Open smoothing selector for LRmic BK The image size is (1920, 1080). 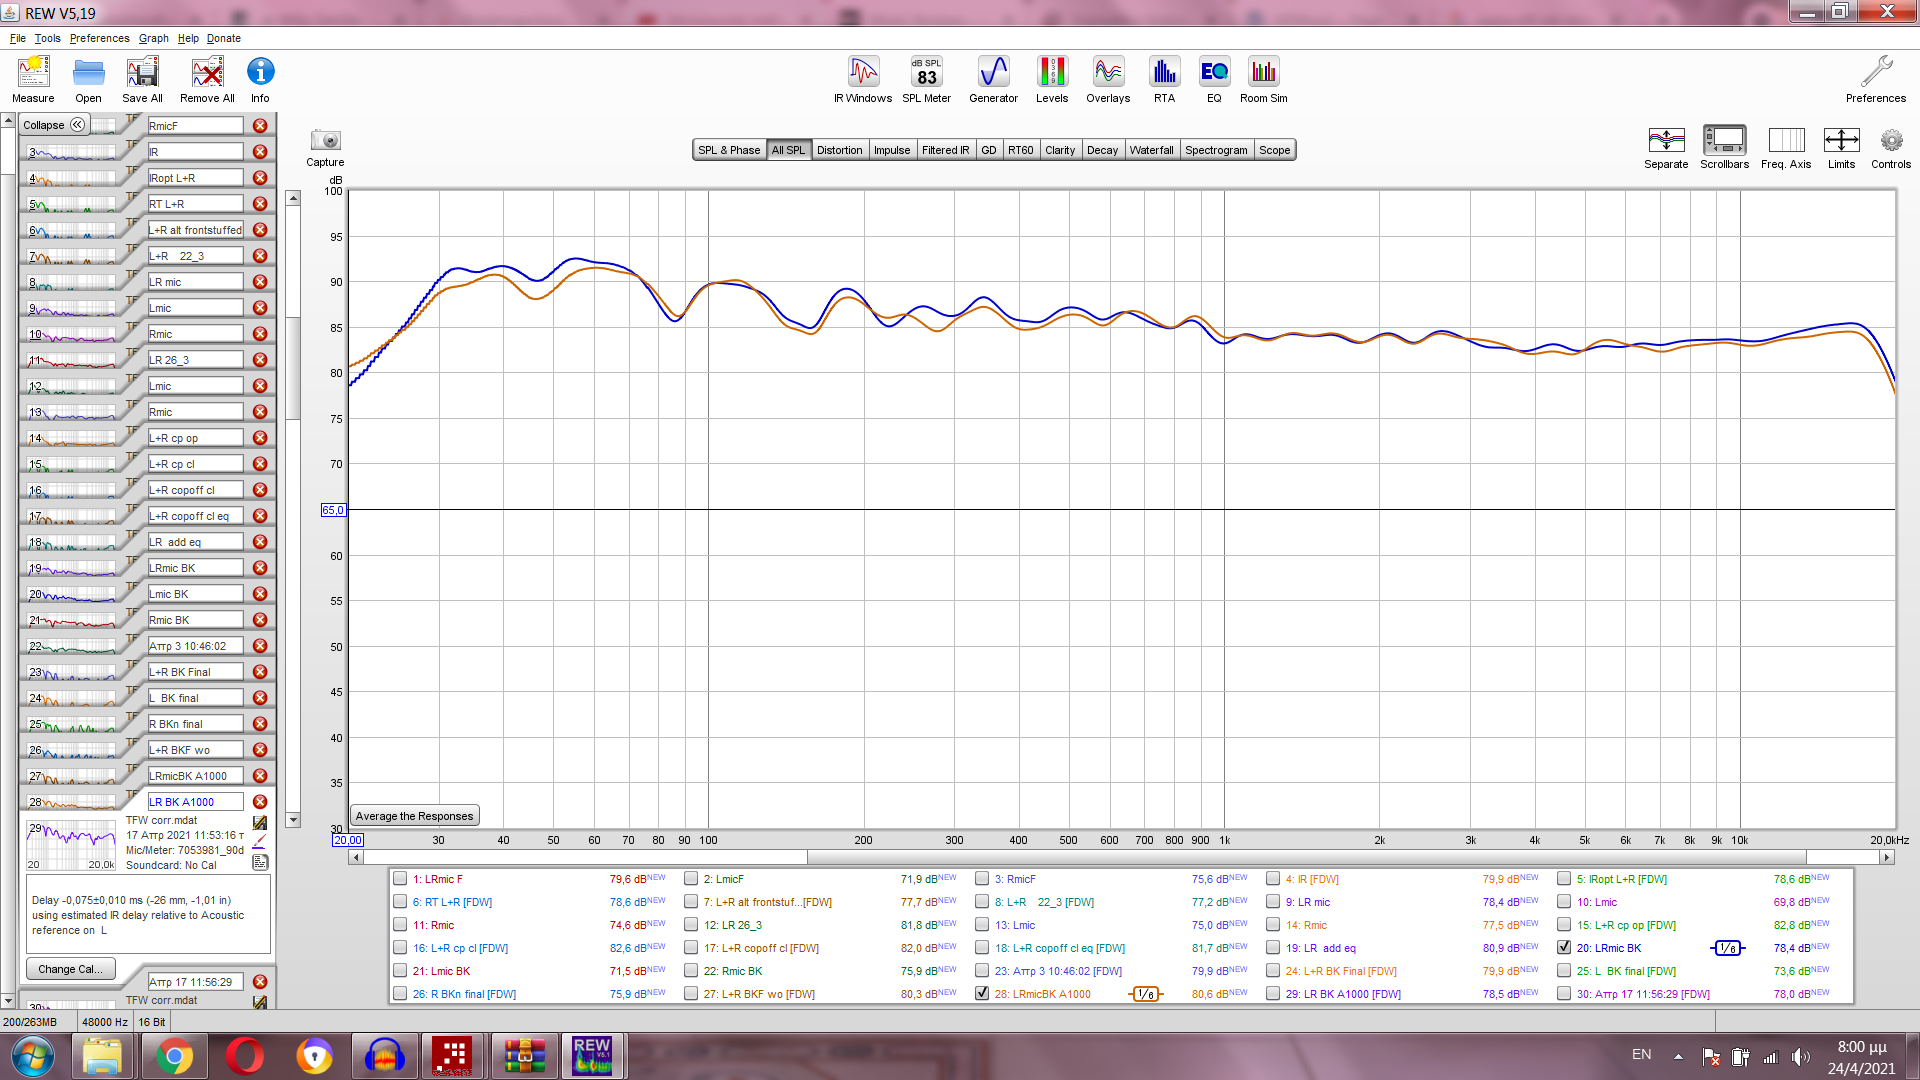tap(1727, 948)
